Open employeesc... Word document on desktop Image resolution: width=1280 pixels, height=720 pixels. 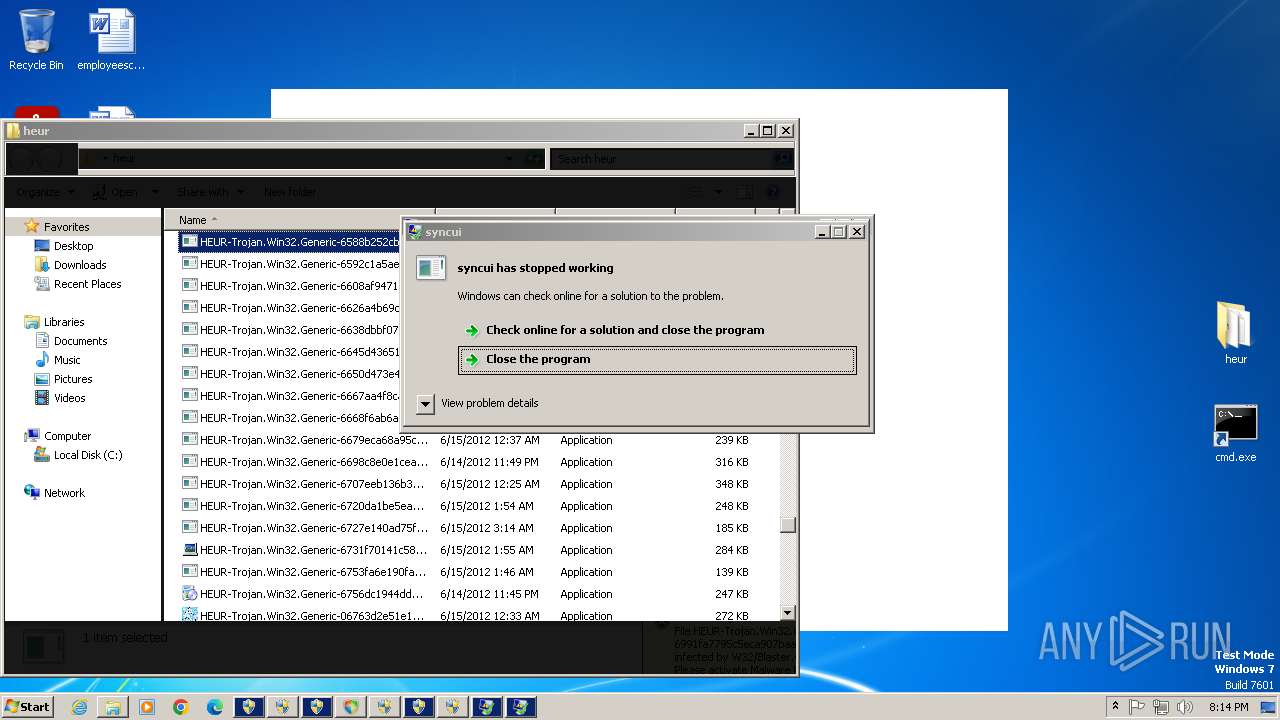point(111,40)
